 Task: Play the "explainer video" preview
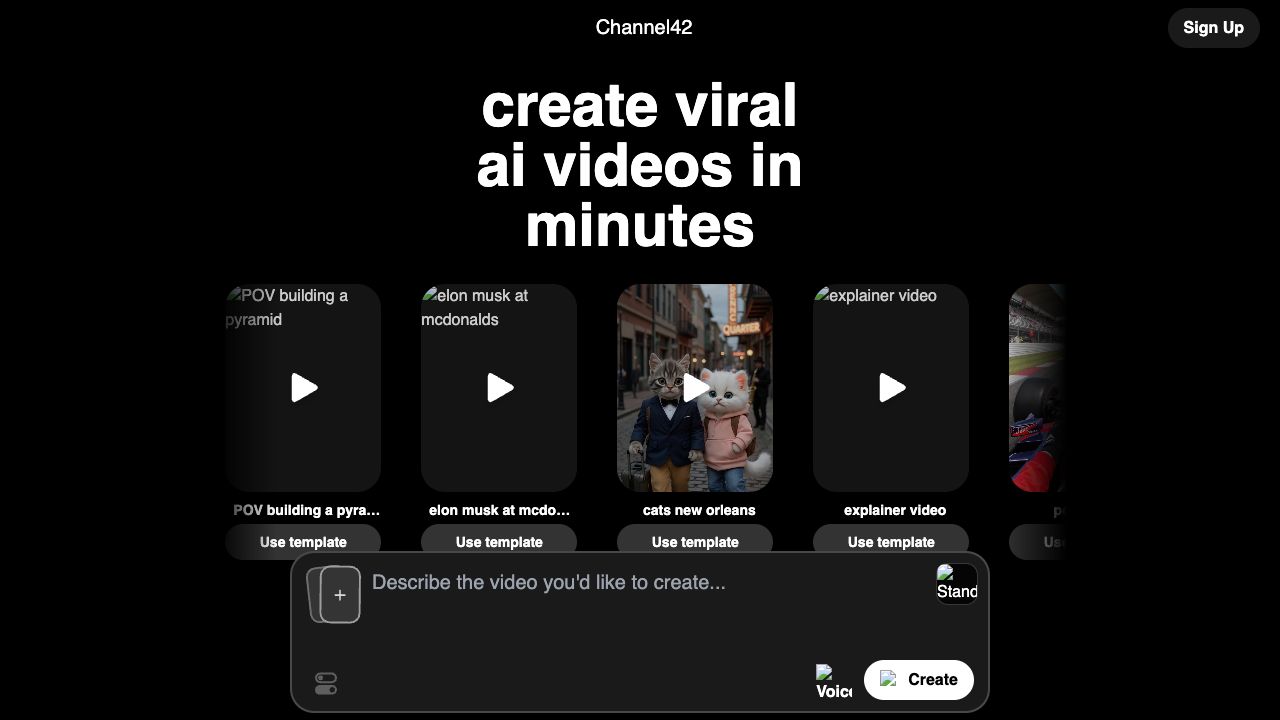(891, 388)
